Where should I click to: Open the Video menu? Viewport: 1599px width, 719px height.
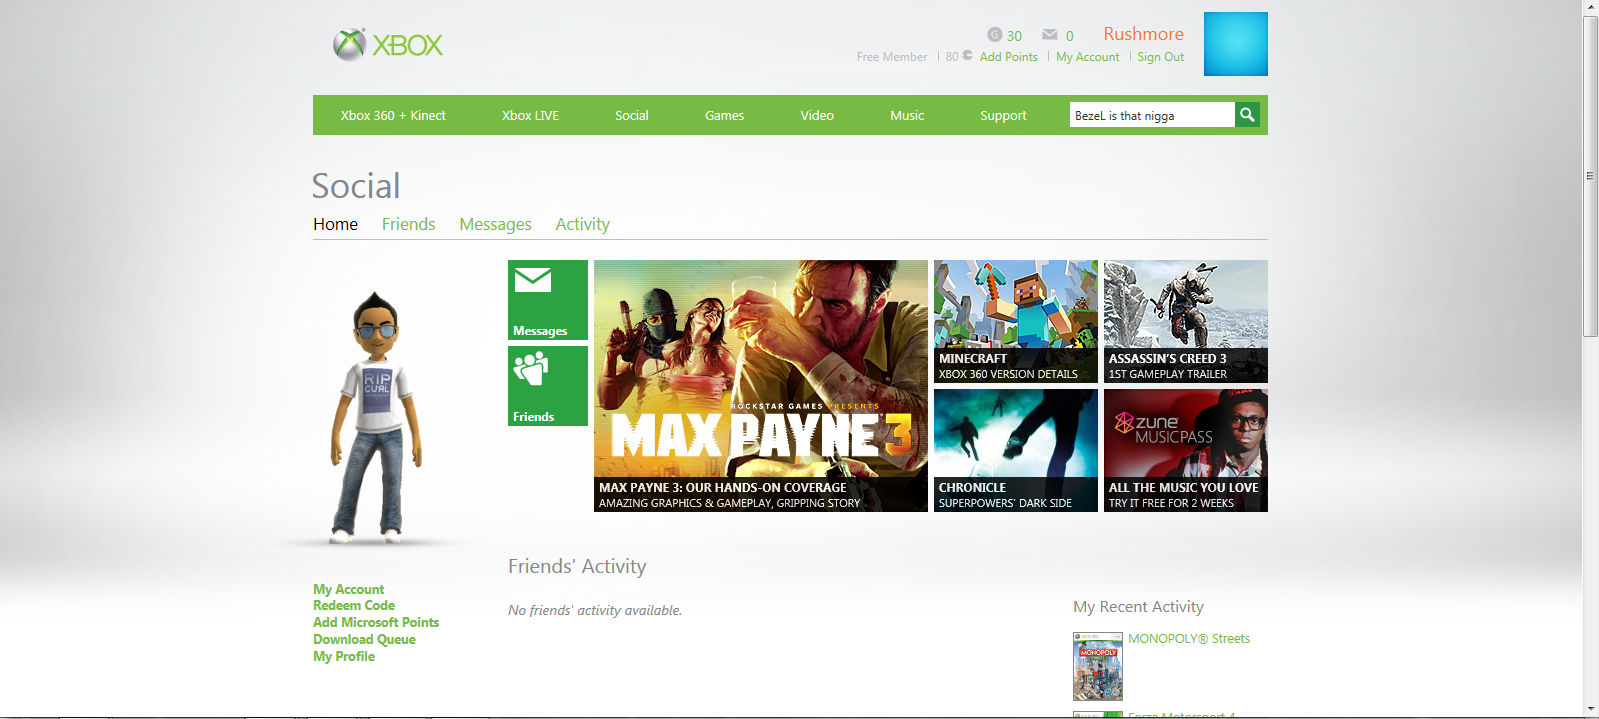click(817, 115)
